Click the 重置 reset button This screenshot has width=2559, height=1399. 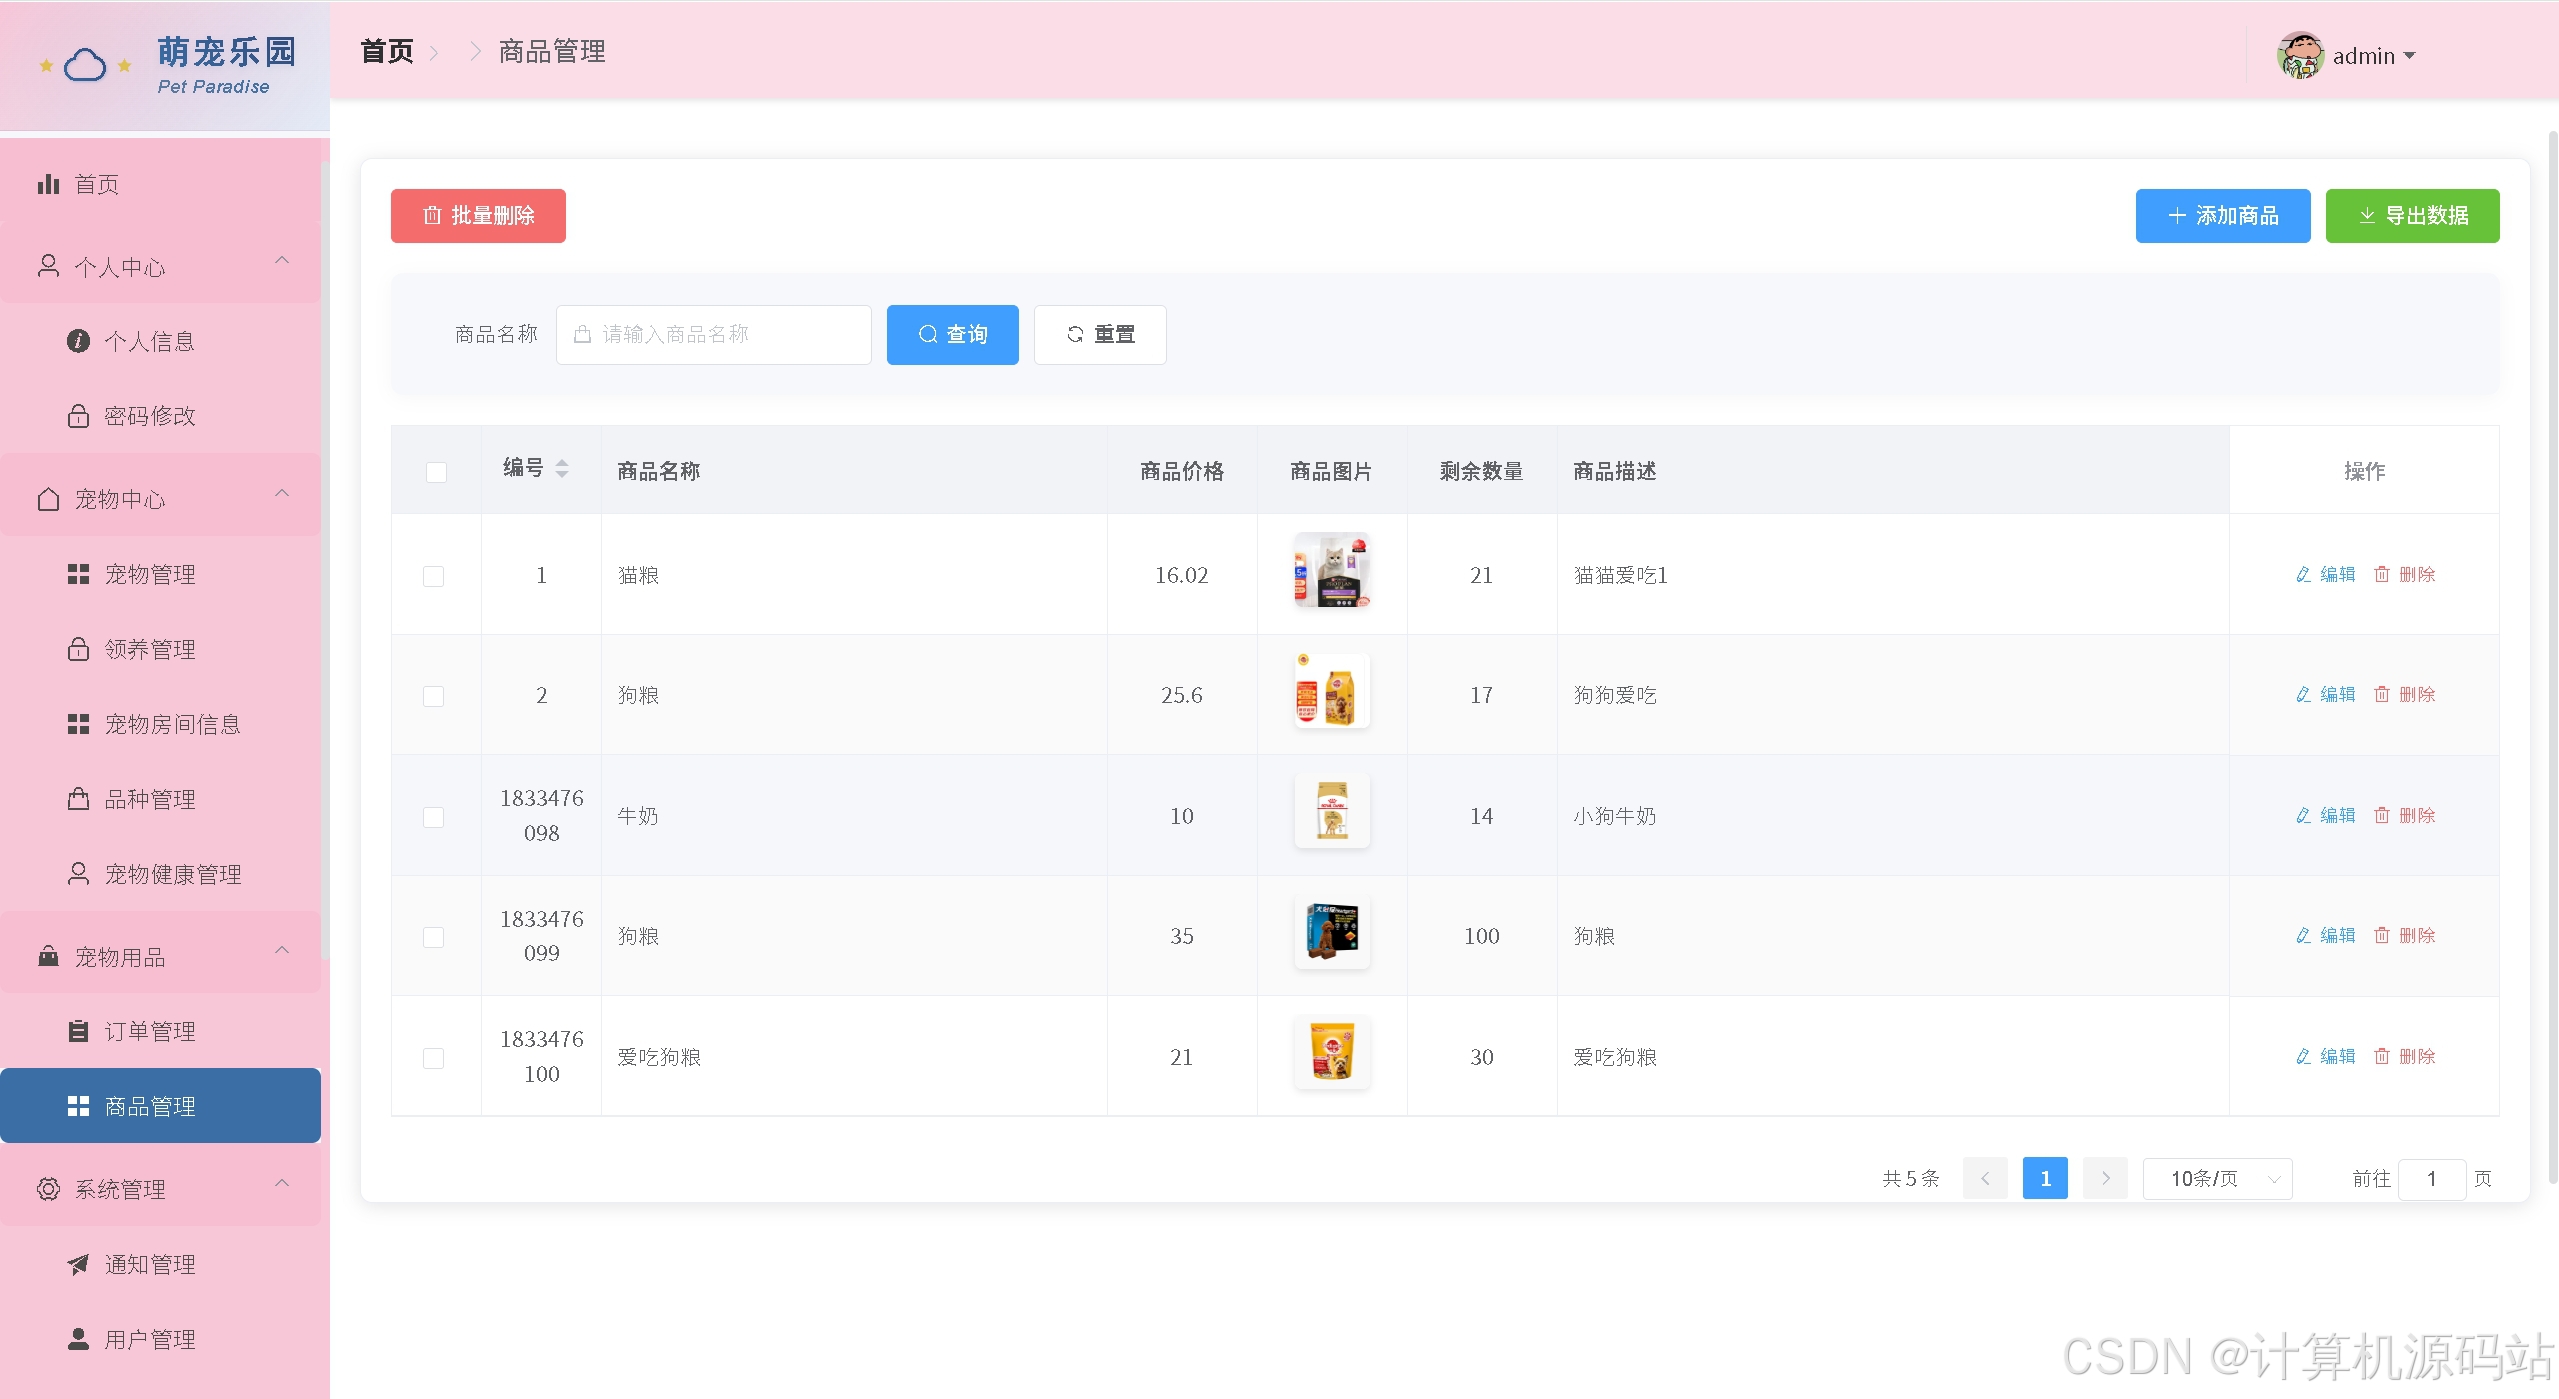[x=1100, y=334]
